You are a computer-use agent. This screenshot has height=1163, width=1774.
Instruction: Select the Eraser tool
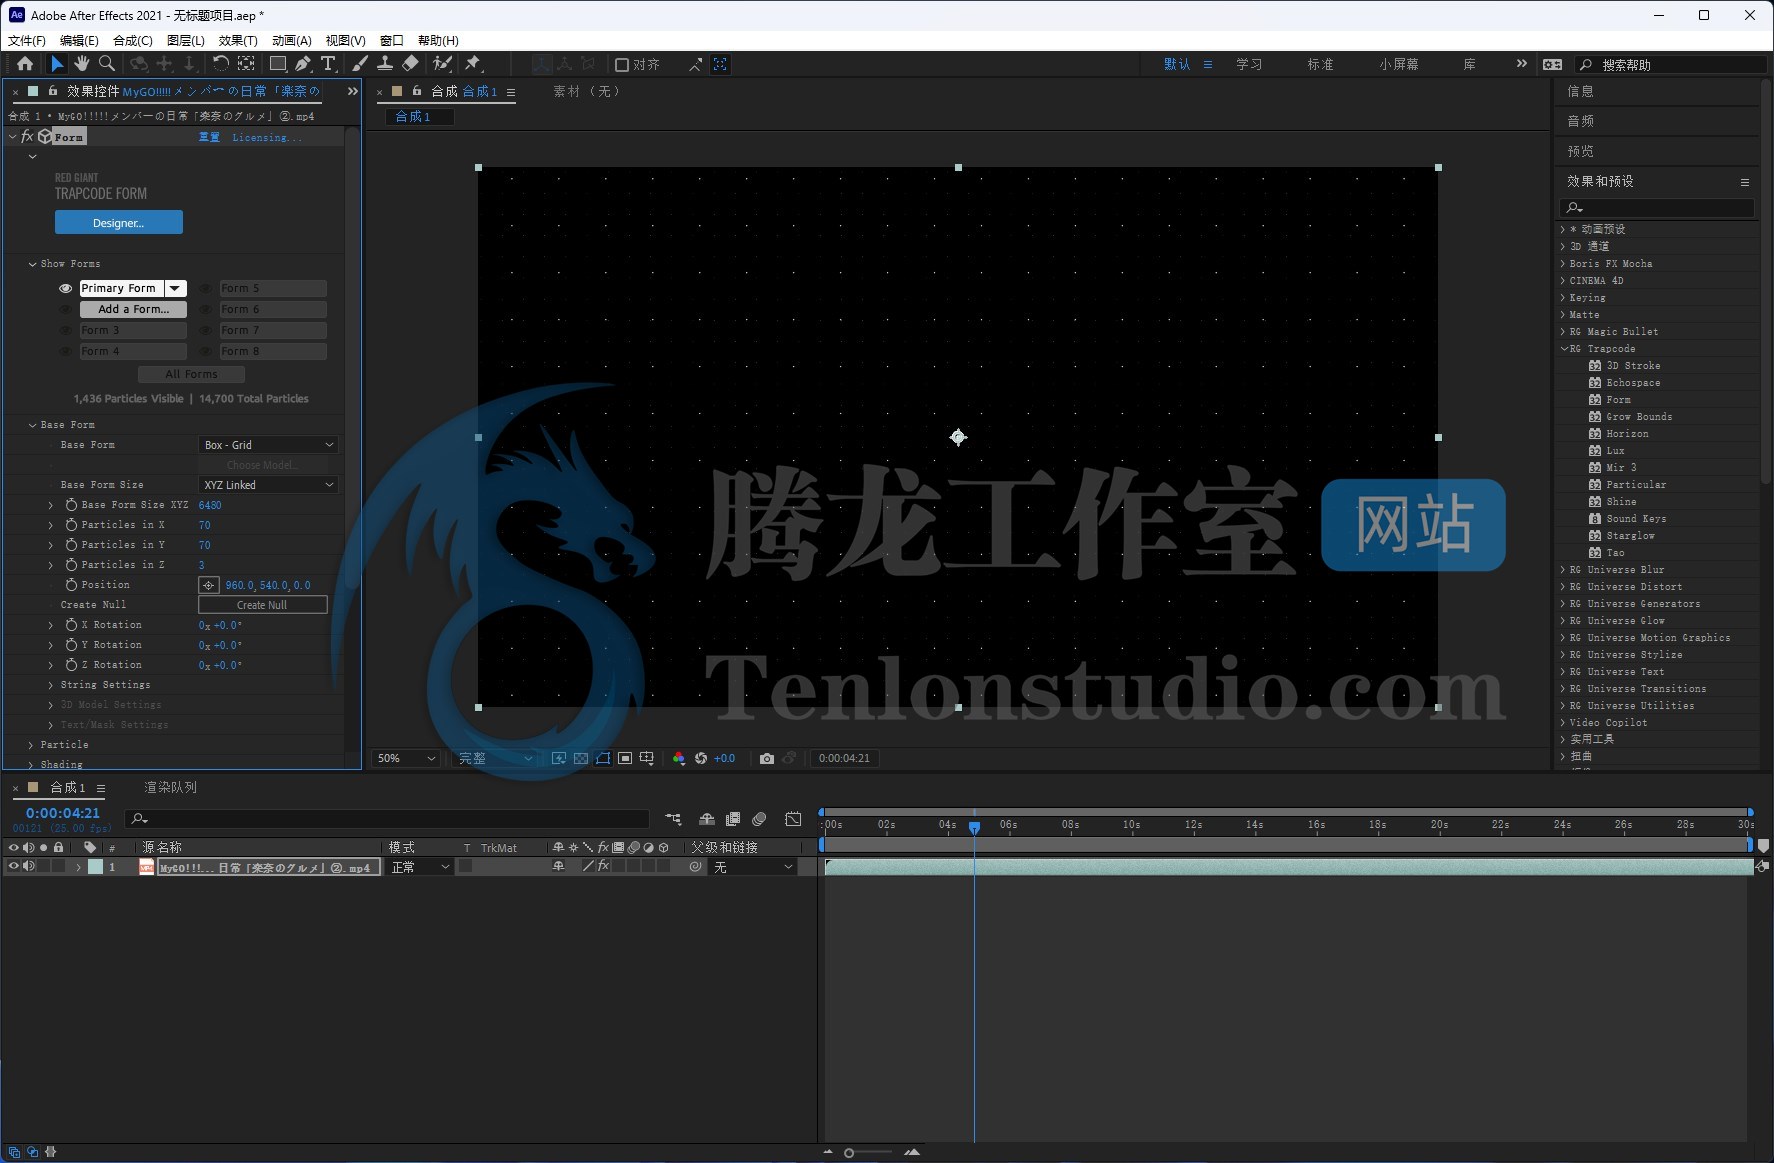point(410,64)
